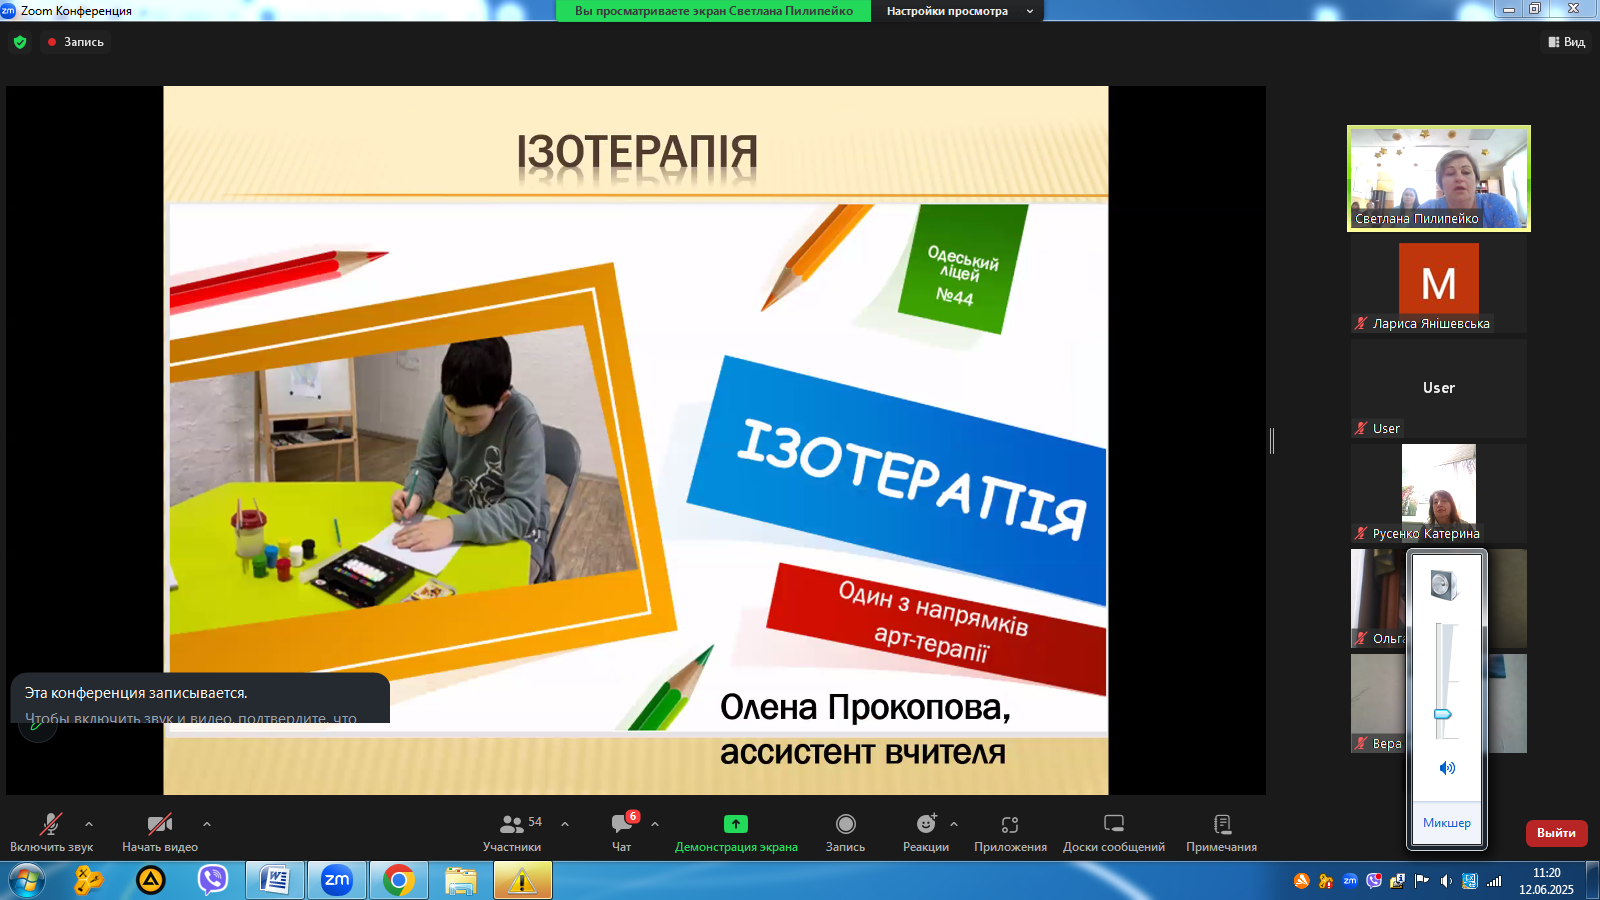This screenshot has width=1600, height=900.
Task: Open the Участники participants panel
Action: point(512,832)
